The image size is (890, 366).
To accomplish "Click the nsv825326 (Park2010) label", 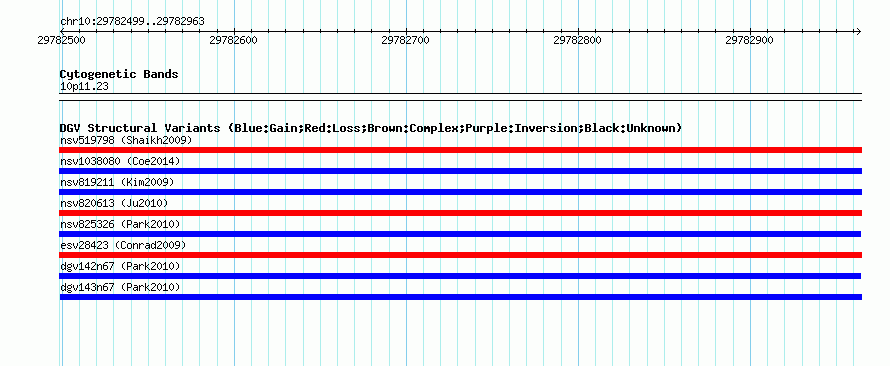I will (x=120, y=224).
